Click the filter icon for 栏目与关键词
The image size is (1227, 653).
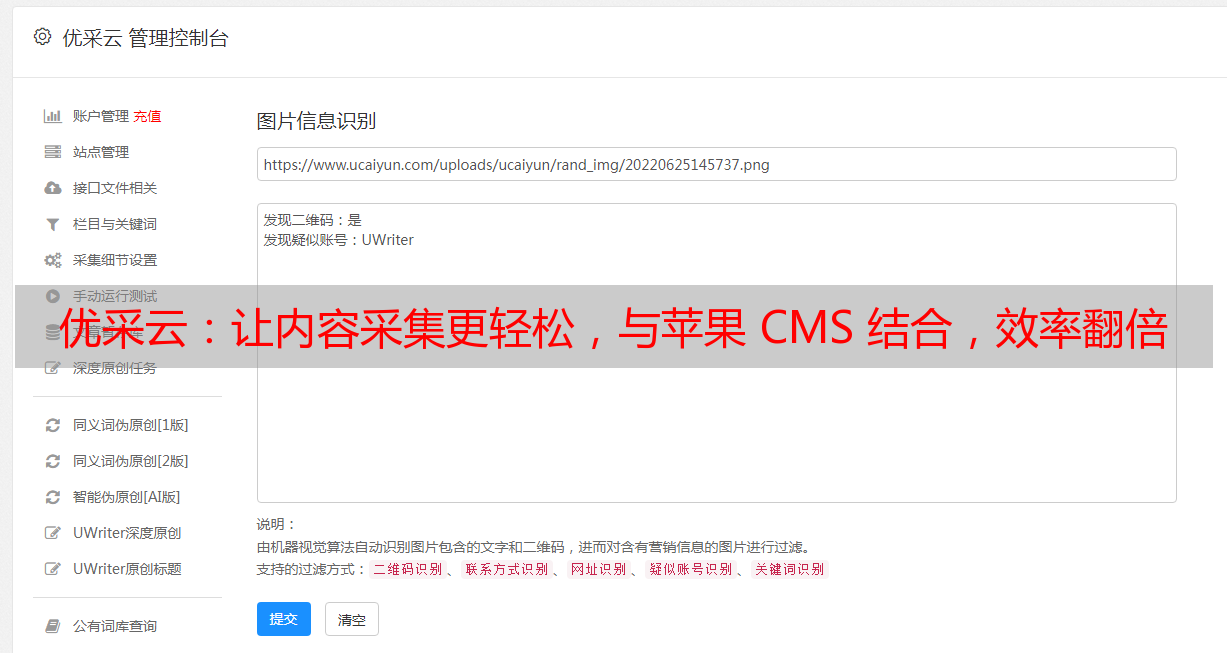click(x=53, y=224)
